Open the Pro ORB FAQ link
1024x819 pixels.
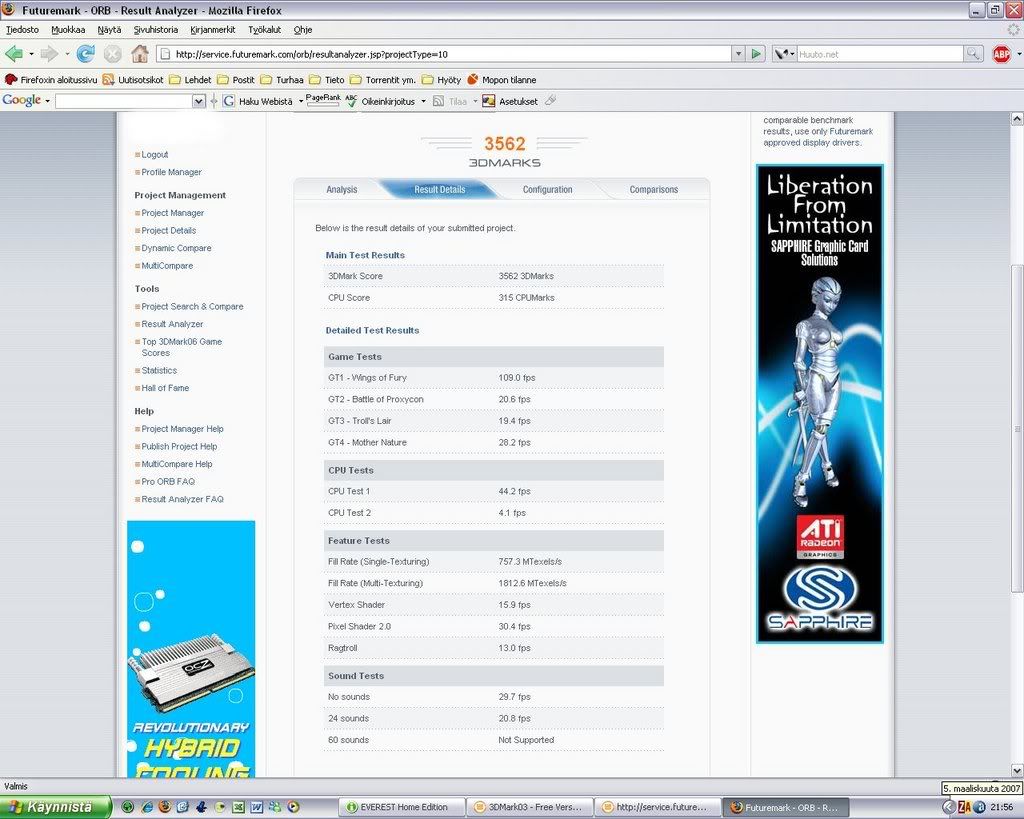[168, 481]
